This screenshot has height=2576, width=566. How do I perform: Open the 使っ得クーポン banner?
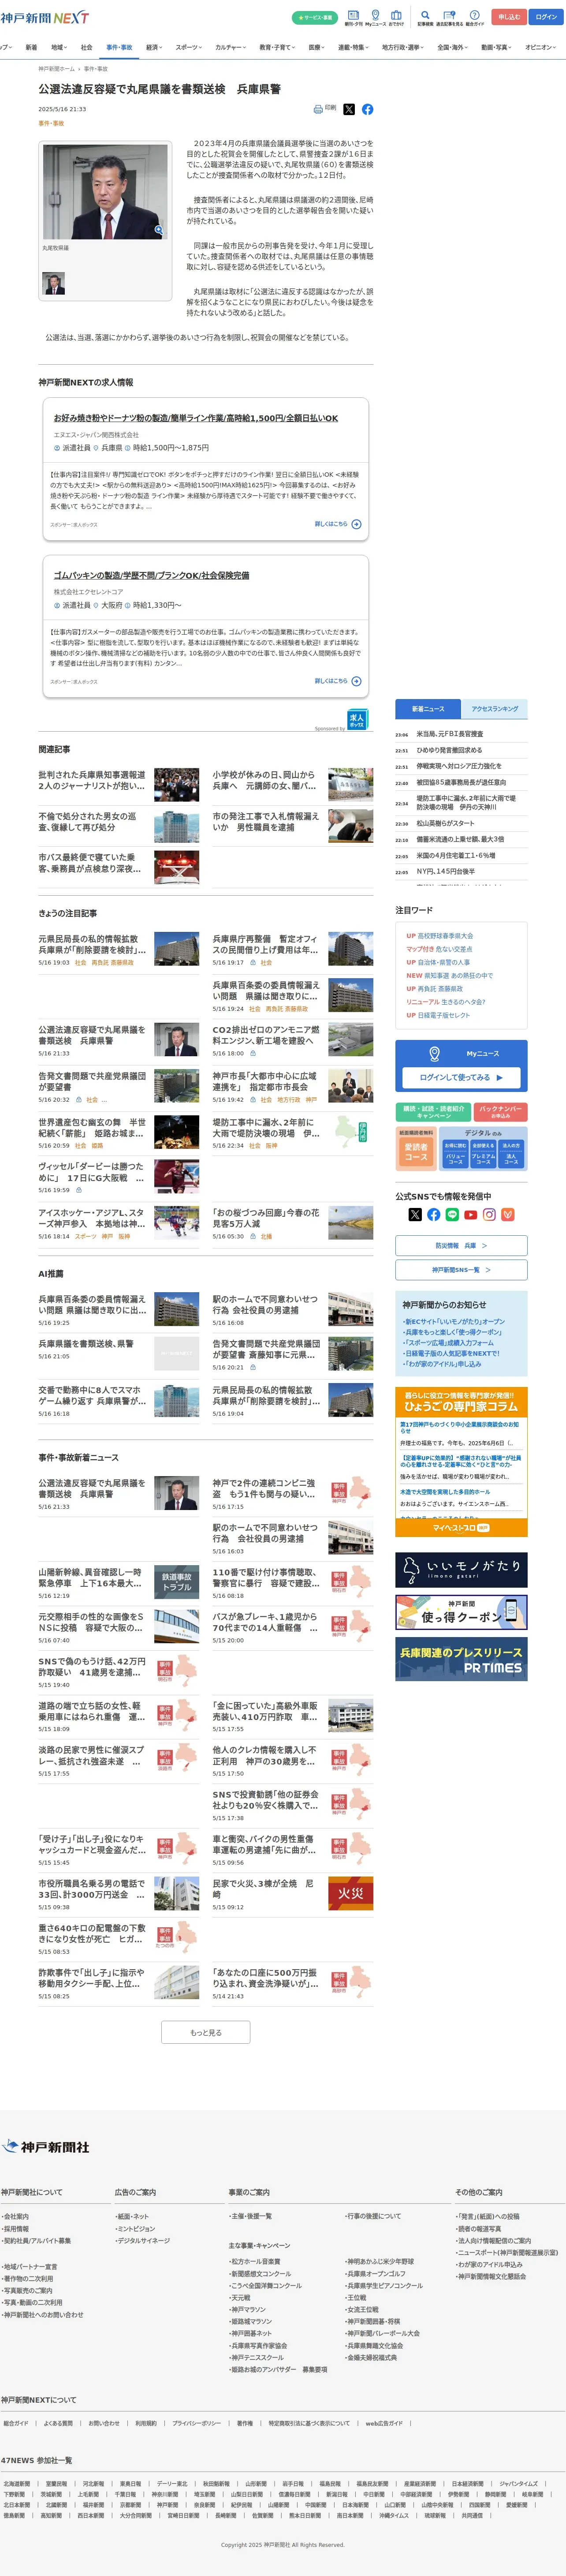[x=461, y=1612]
